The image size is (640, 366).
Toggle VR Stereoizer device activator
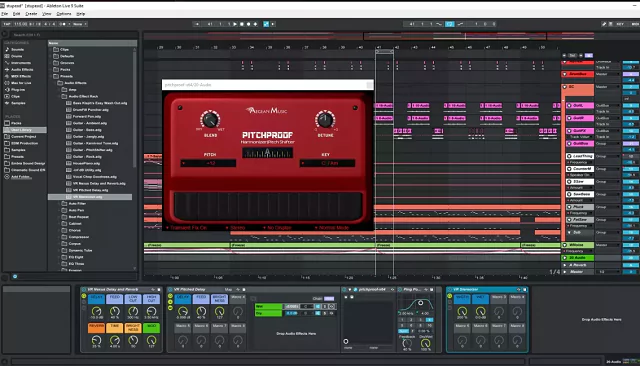click(450, 290)
